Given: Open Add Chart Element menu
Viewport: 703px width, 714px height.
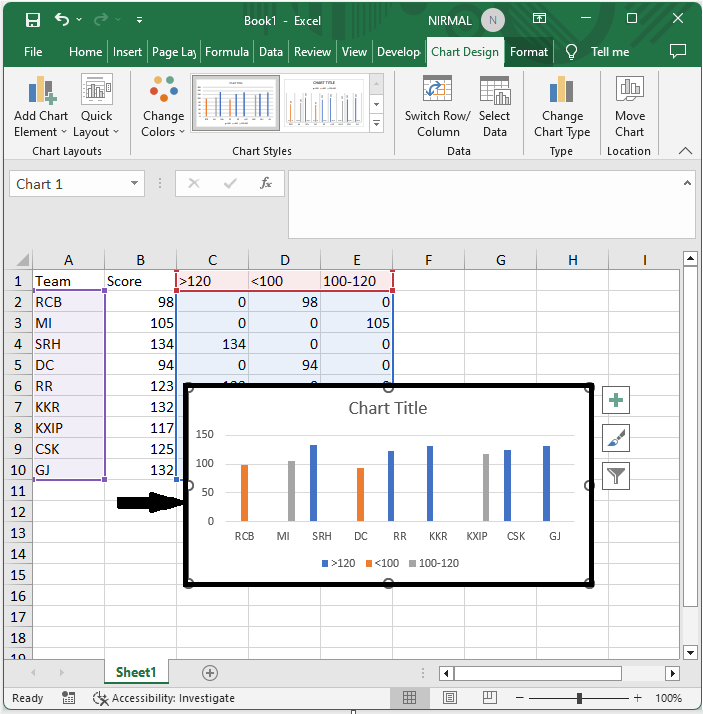Looking at the screenshot, I should (41, 107).
